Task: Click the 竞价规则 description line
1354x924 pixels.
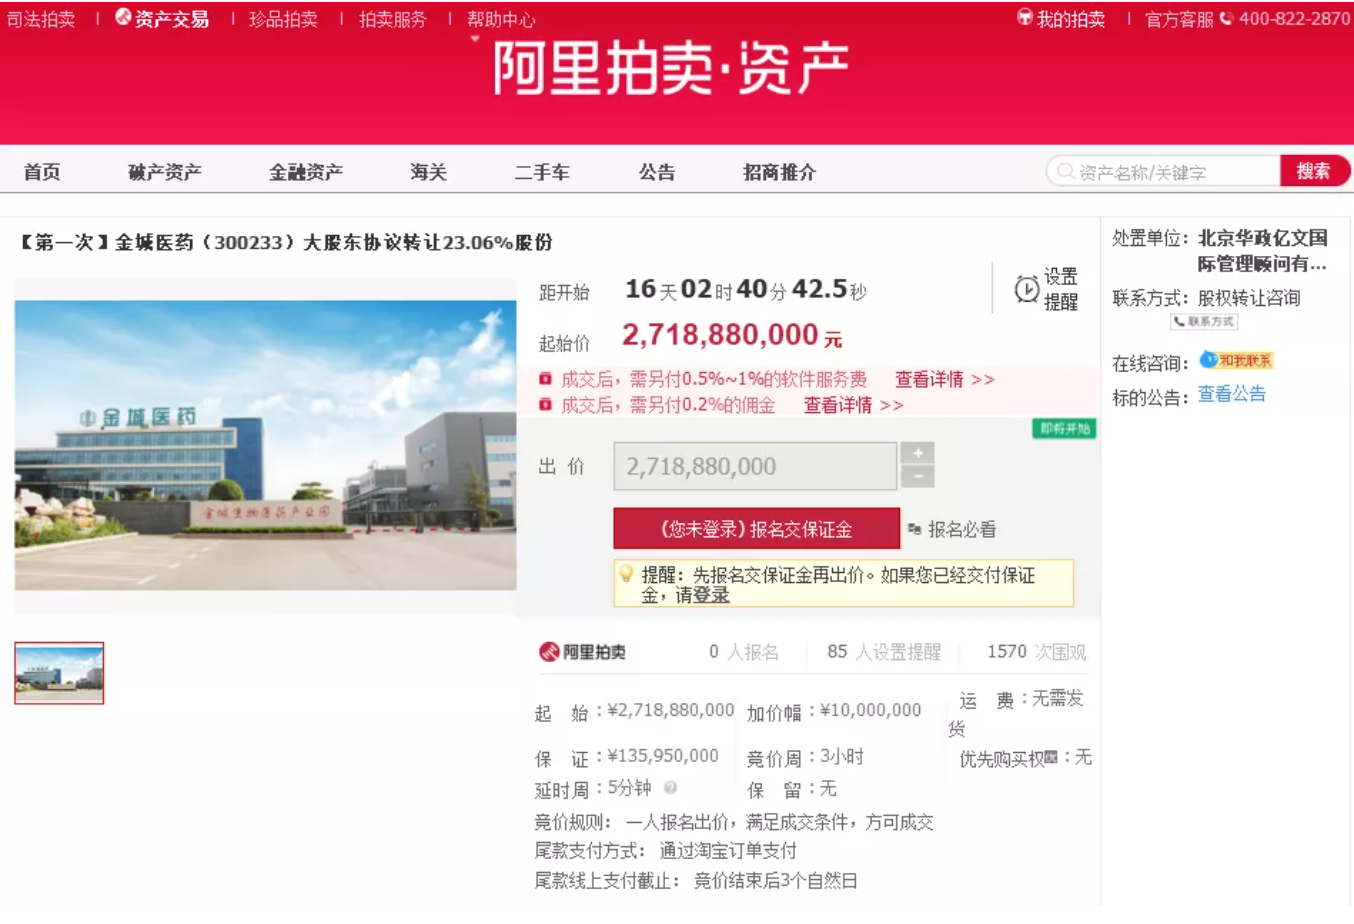Action: pos(734,822)
